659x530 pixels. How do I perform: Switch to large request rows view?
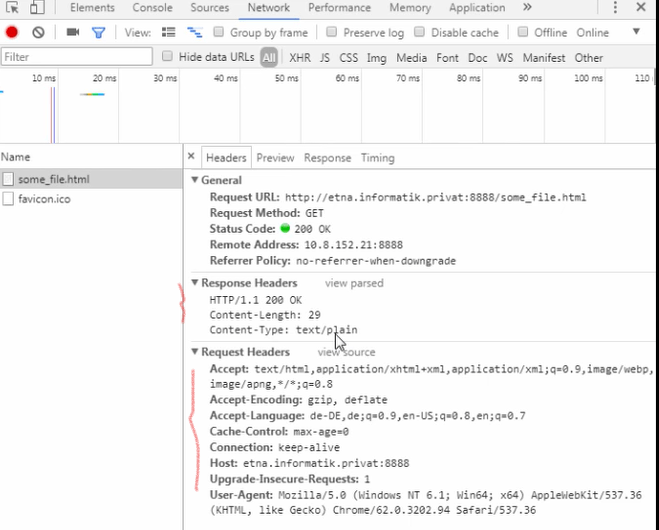168,33
